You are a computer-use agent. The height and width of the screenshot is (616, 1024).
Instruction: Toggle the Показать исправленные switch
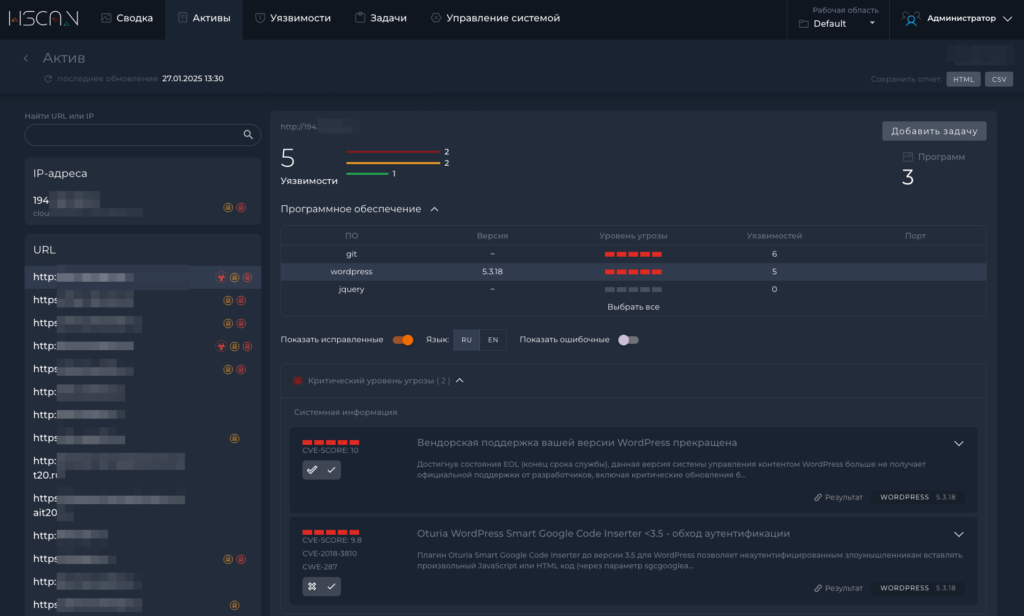click(403, 340)
